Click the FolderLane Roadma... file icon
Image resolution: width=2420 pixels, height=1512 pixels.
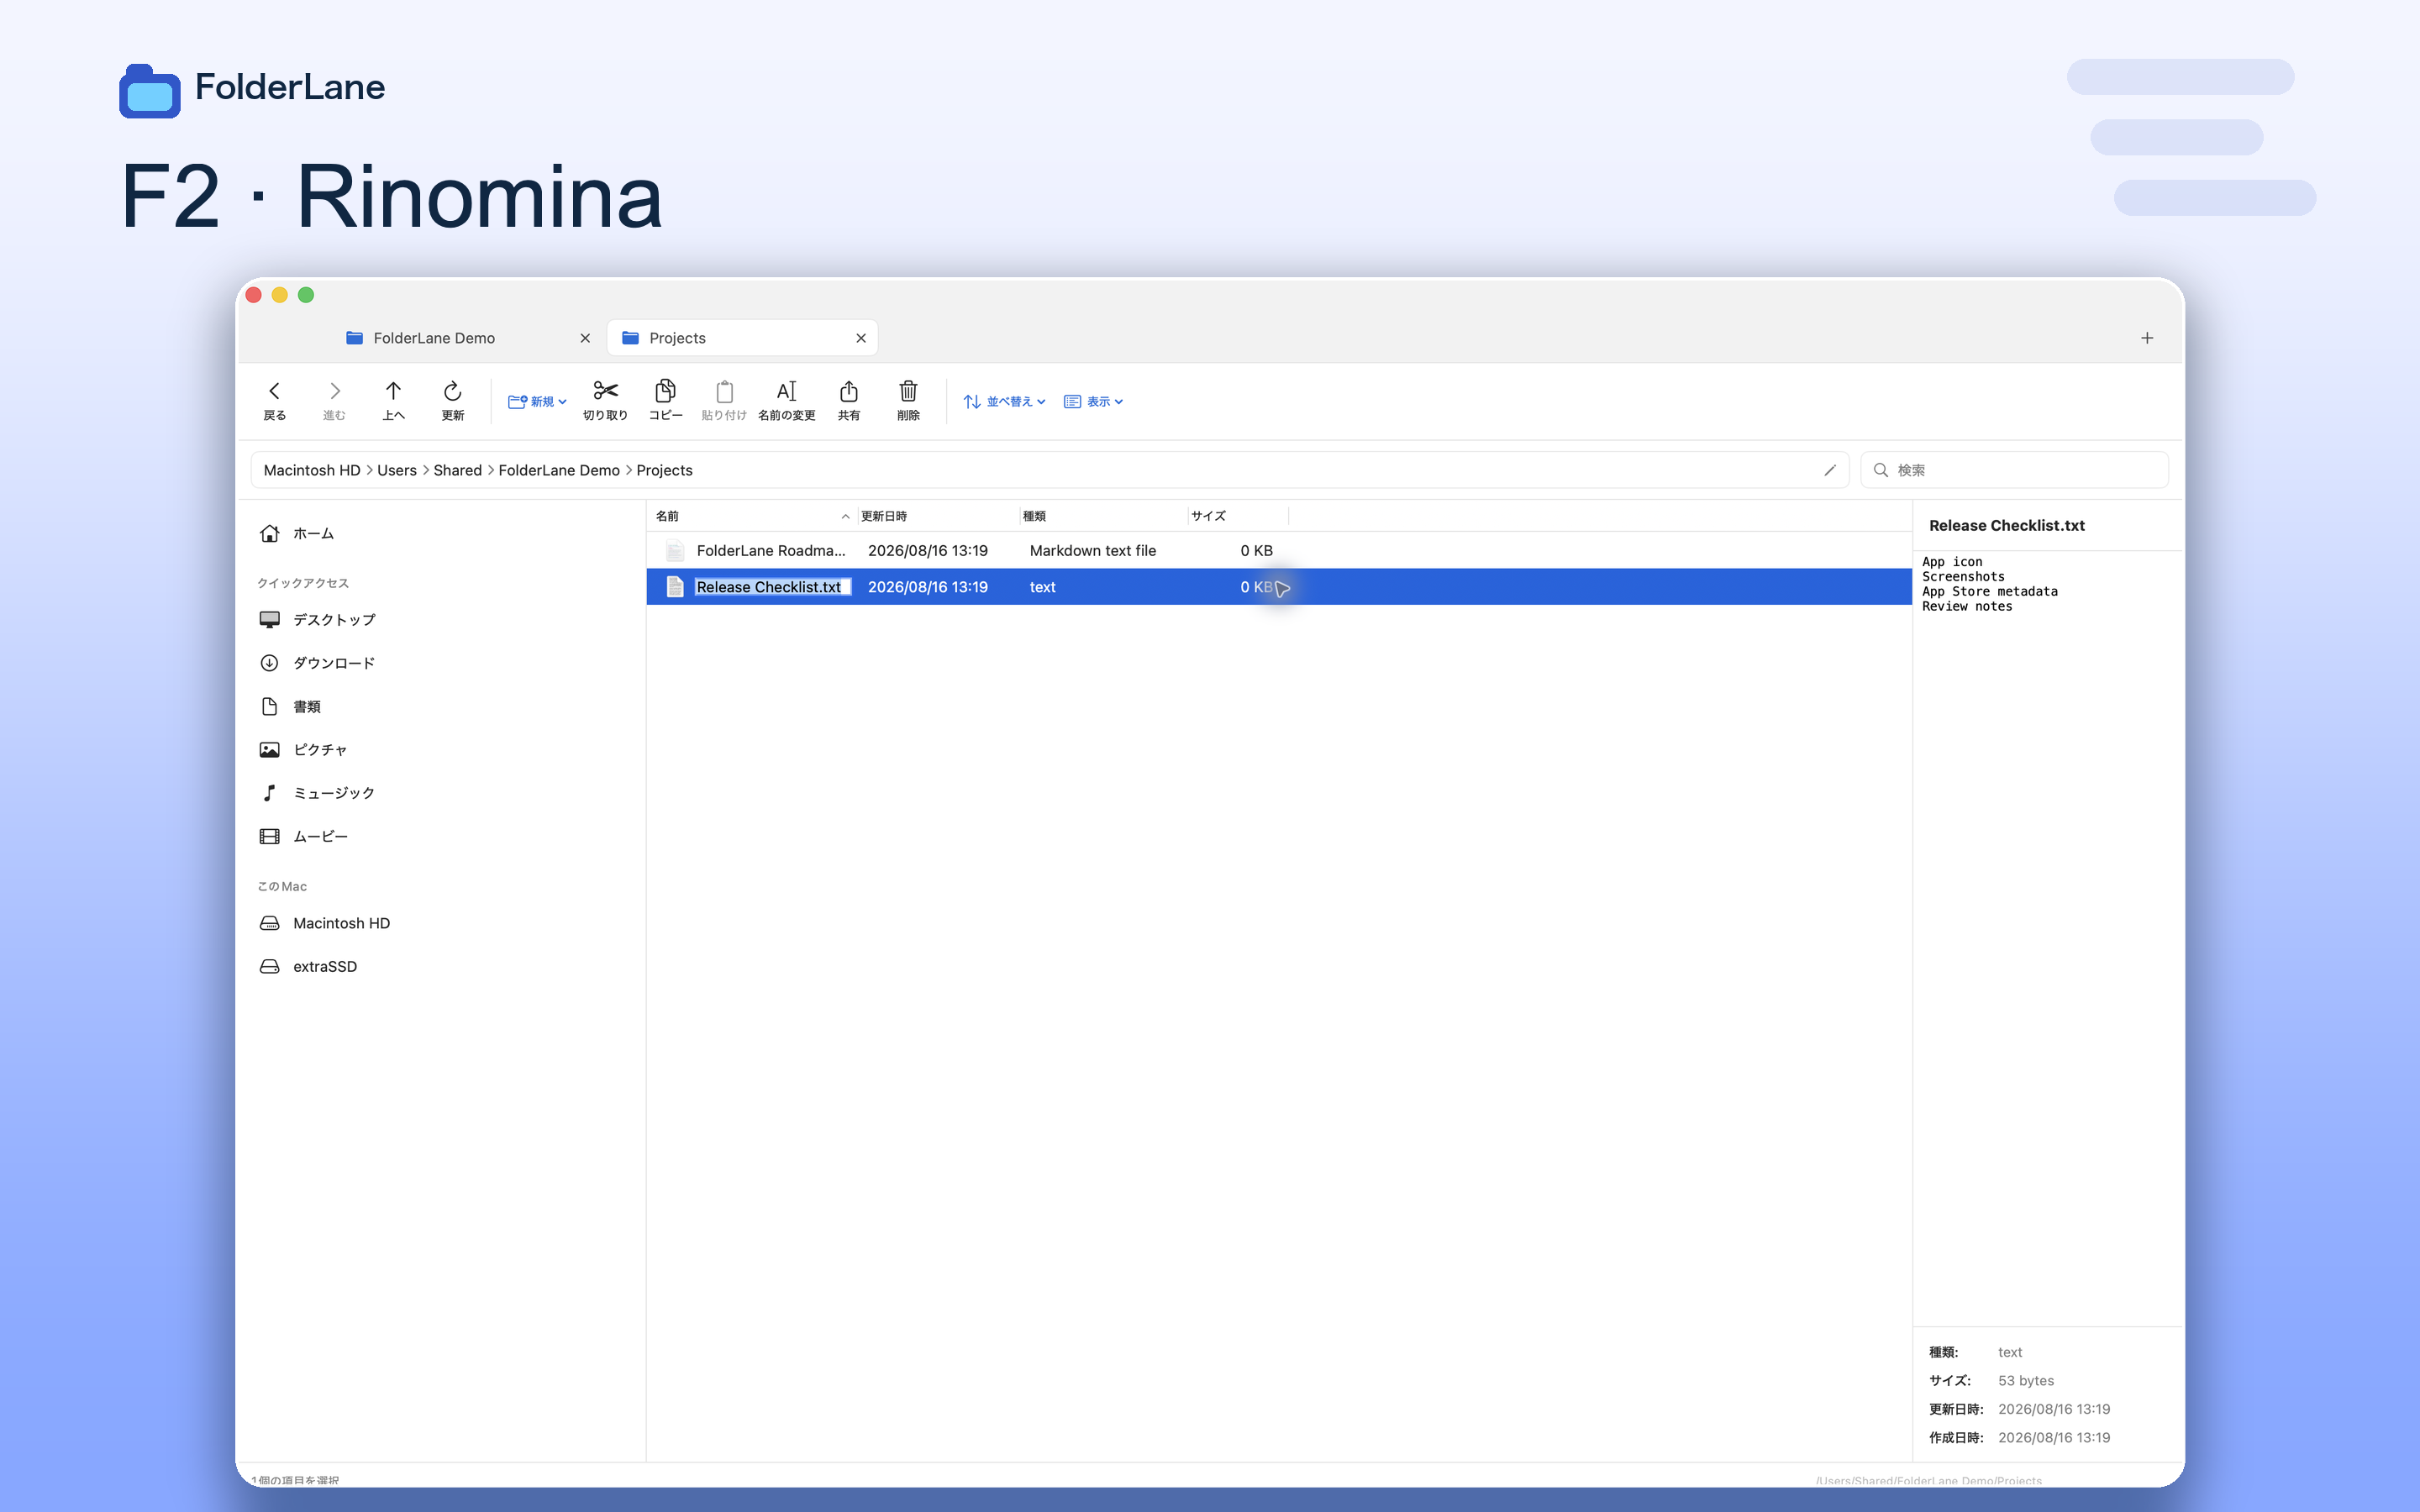(675, 550)
